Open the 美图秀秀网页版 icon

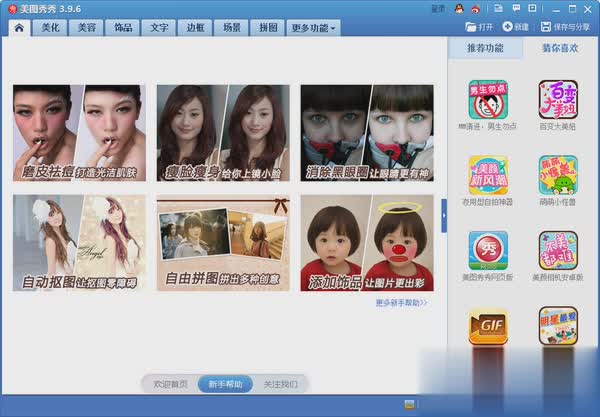click(488, 251)
